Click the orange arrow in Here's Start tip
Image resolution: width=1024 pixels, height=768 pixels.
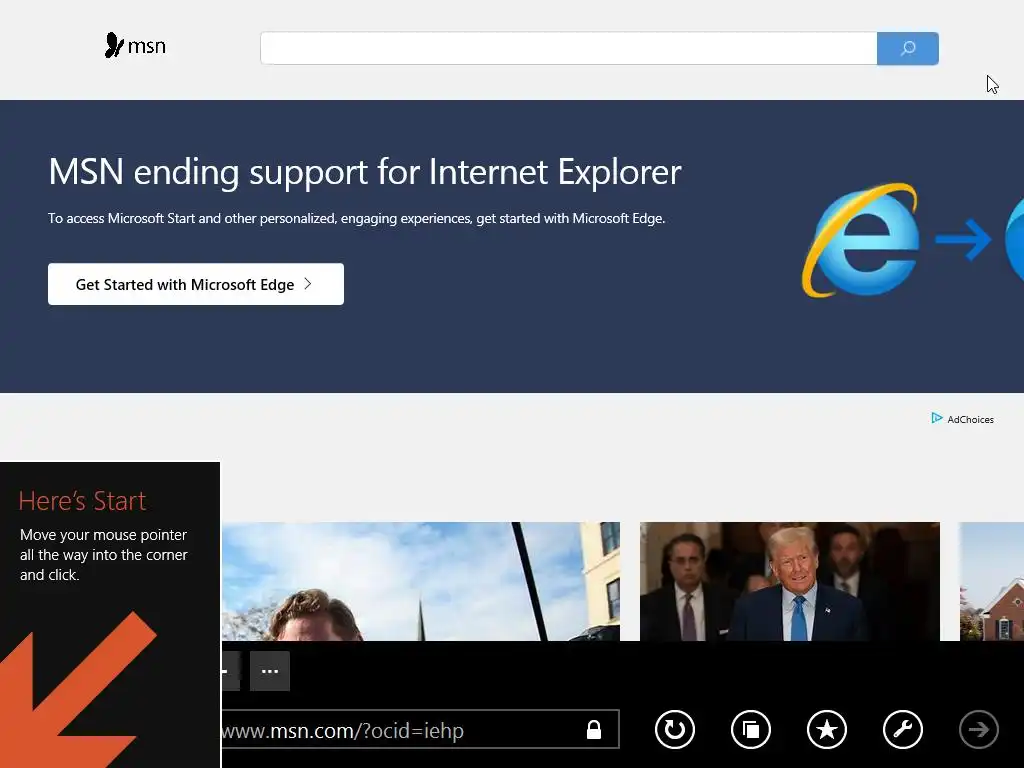pos(72,692)
